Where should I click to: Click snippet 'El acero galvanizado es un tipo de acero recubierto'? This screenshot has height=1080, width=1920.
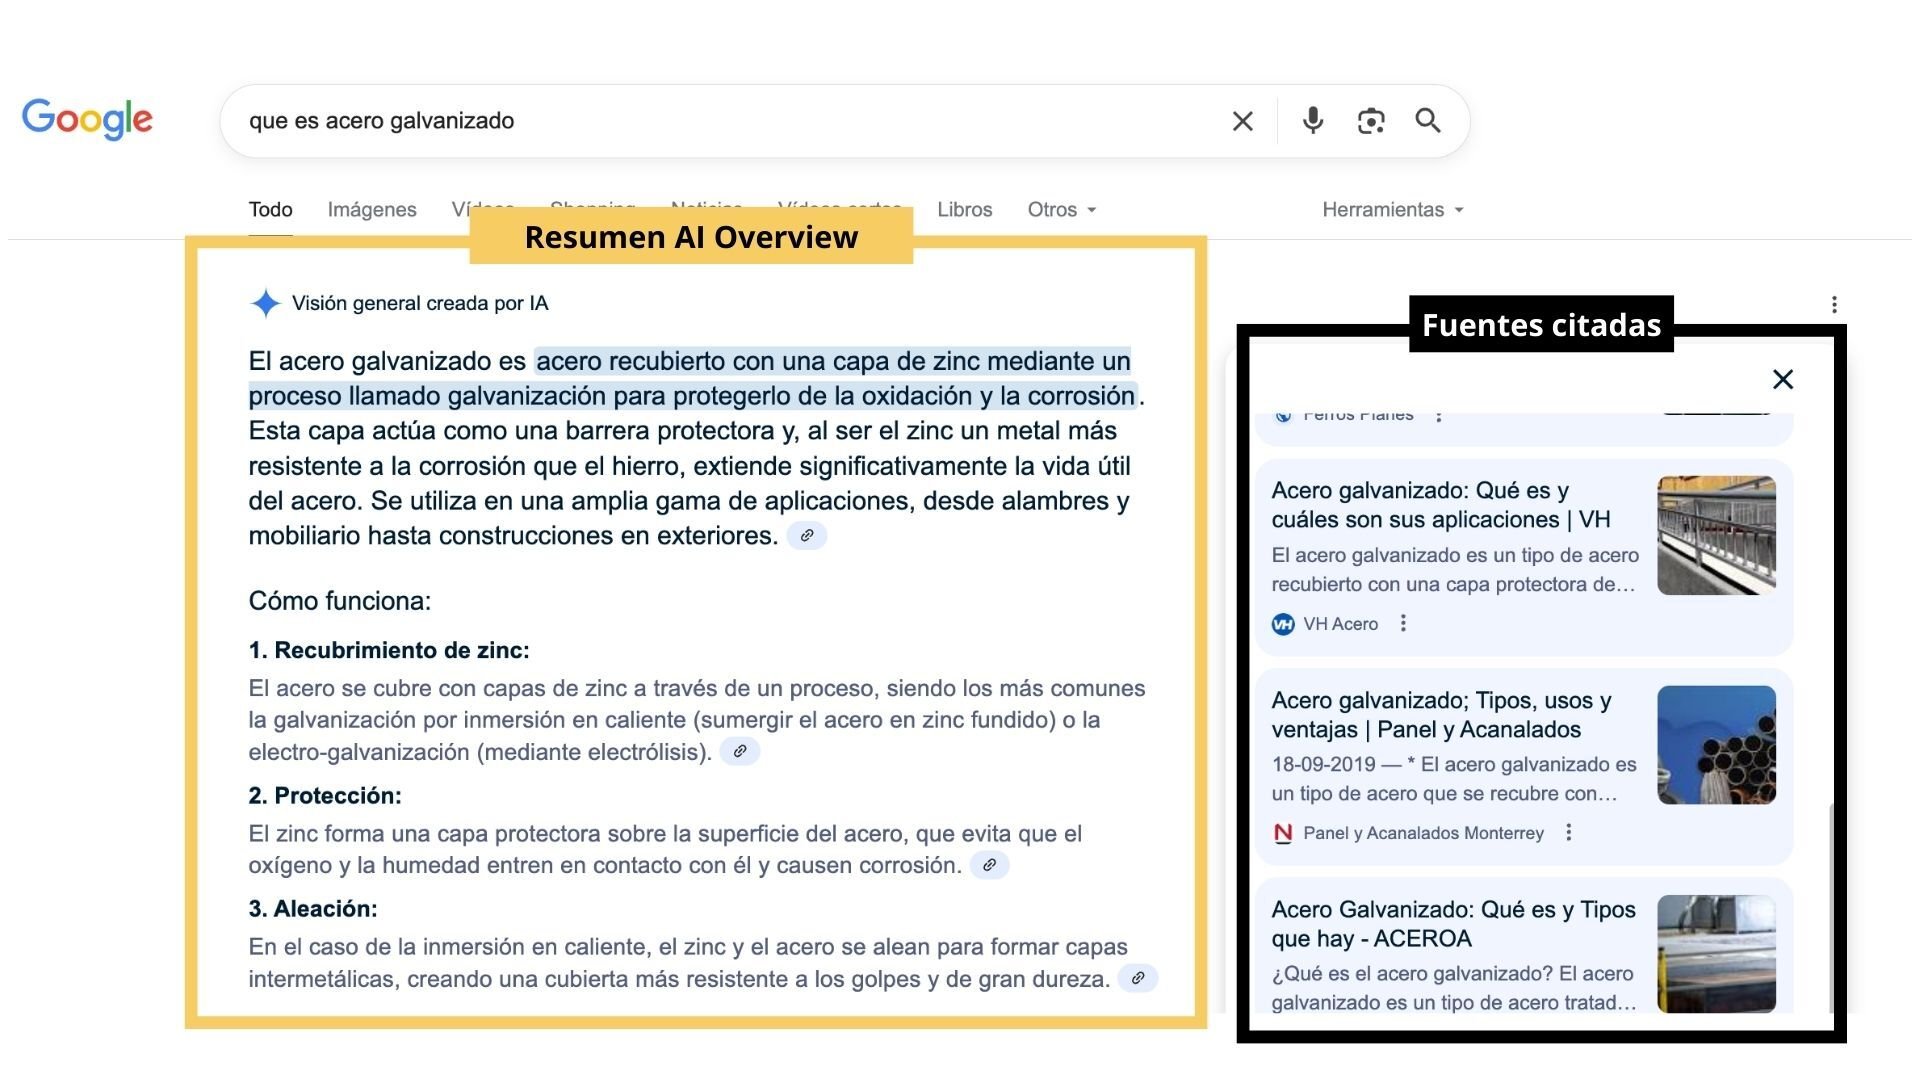coord(1455,569)
